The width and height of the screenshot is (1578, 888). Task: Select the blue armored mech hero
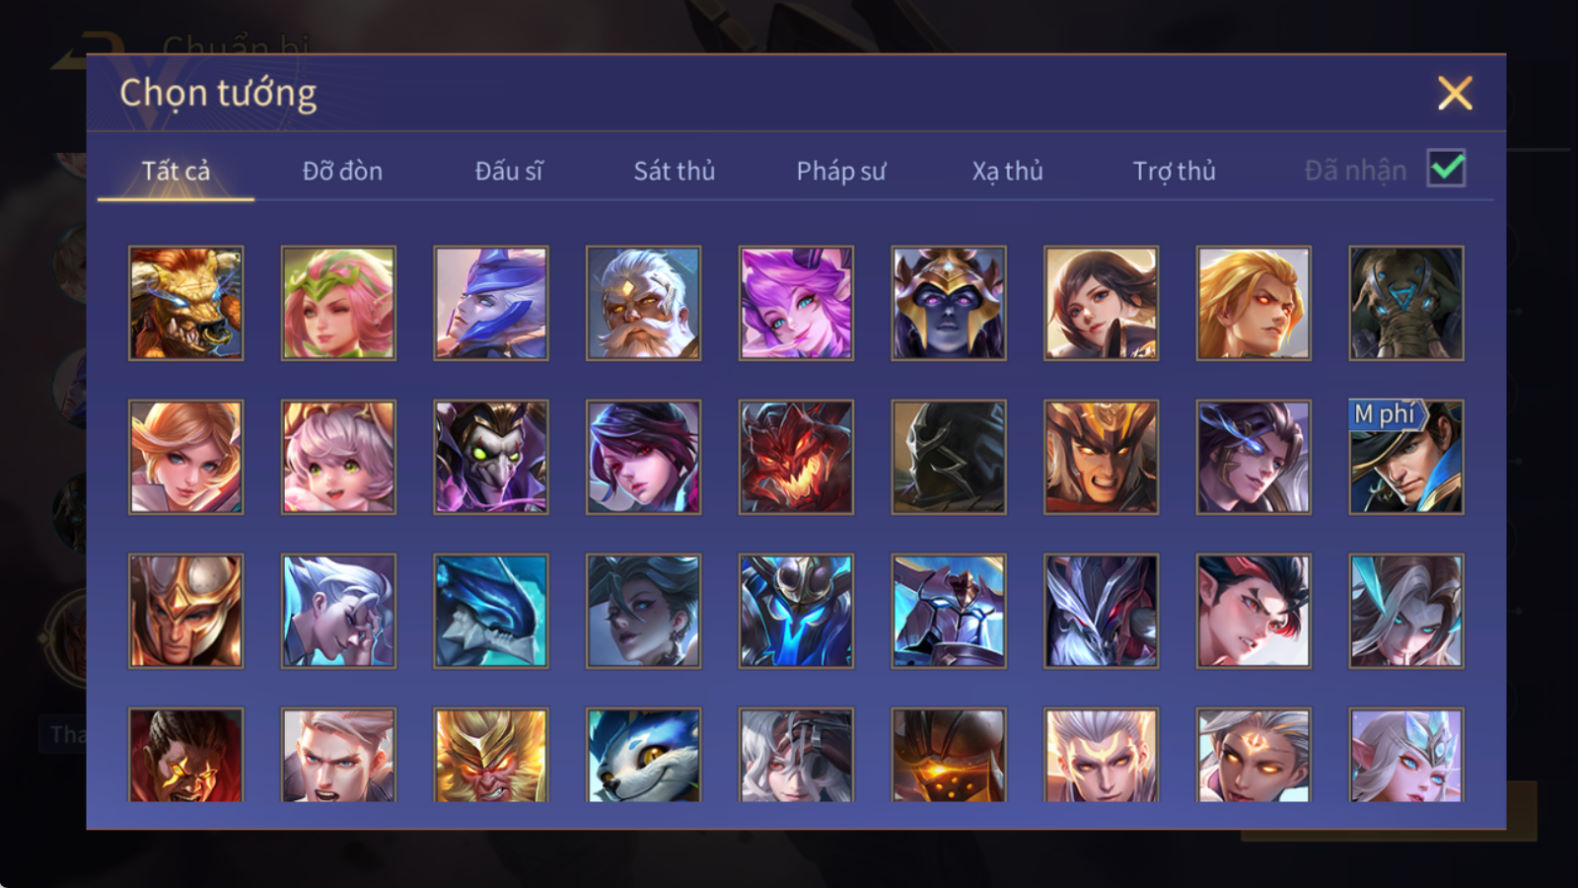pos(796,611)
